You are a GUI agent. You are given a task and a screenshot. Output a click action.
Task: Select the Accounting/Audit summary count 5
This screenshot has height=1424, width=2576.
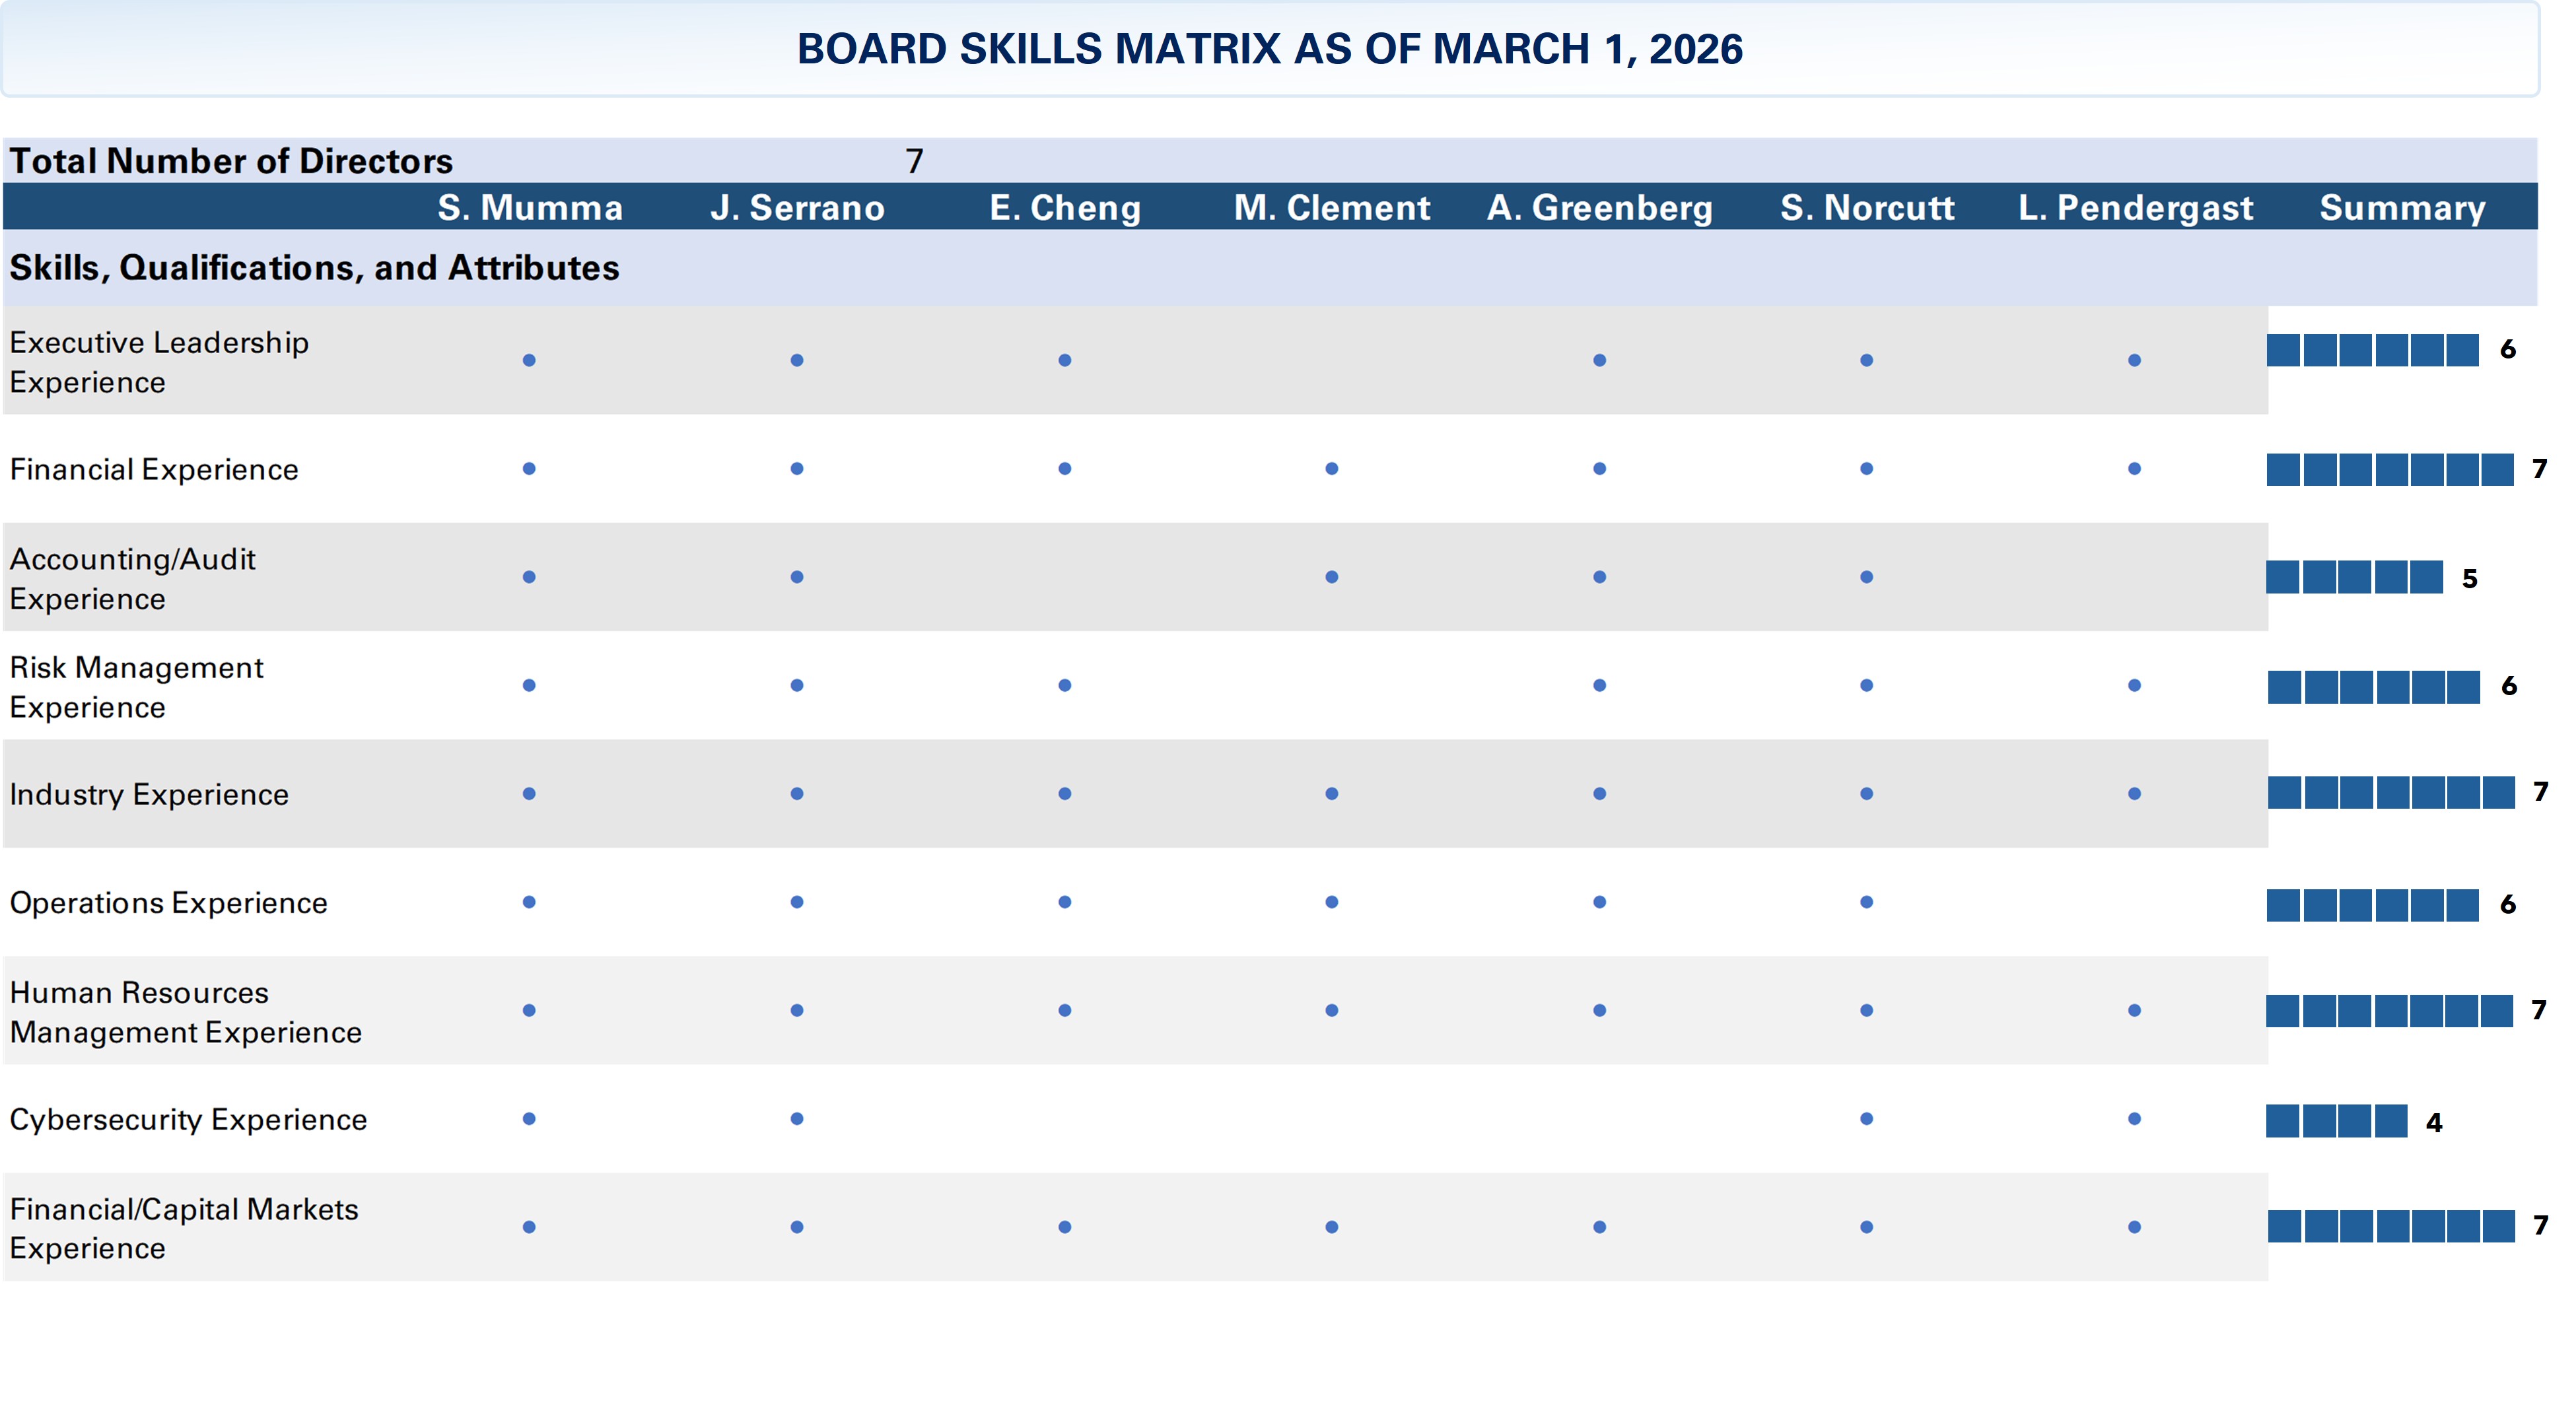point(2470,579)
